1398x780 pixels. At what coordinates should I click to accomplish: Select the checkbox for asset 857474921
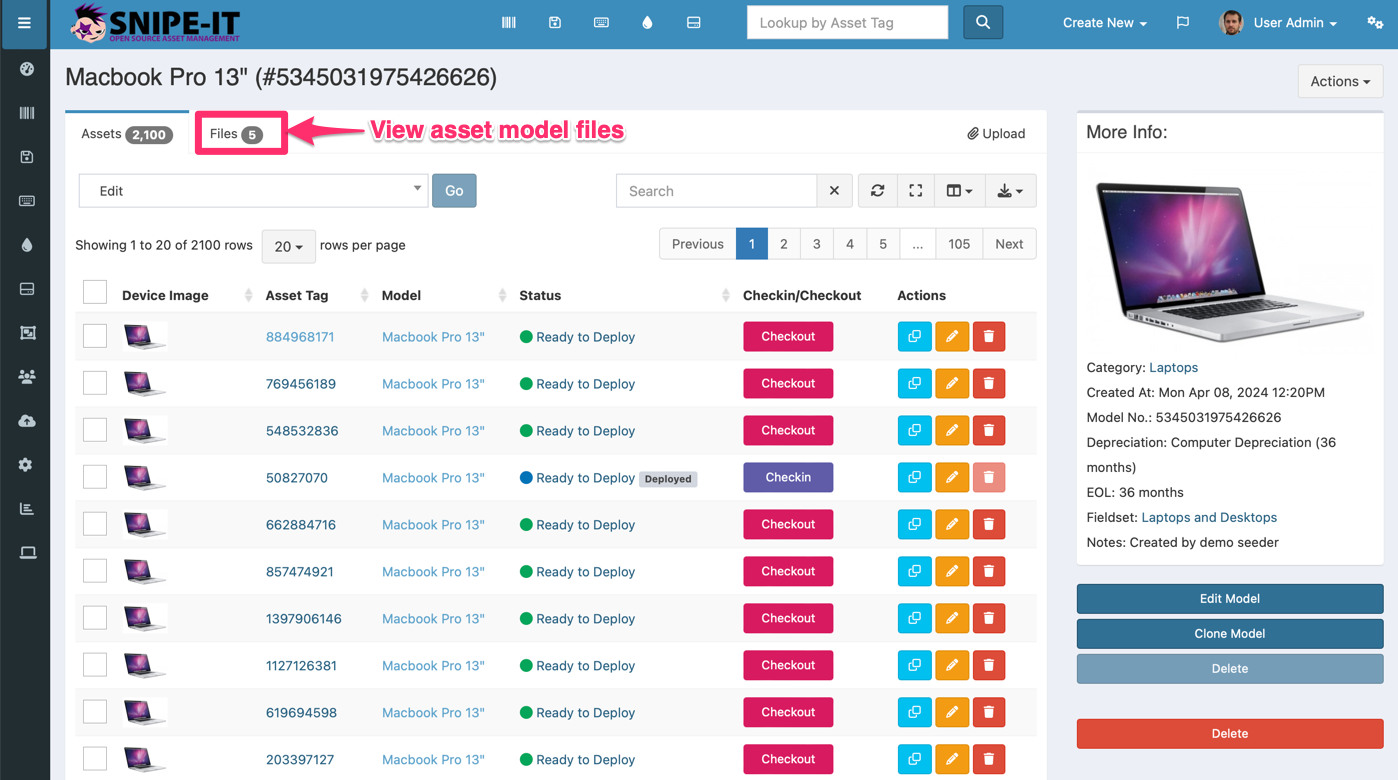(x=95, y=571)
